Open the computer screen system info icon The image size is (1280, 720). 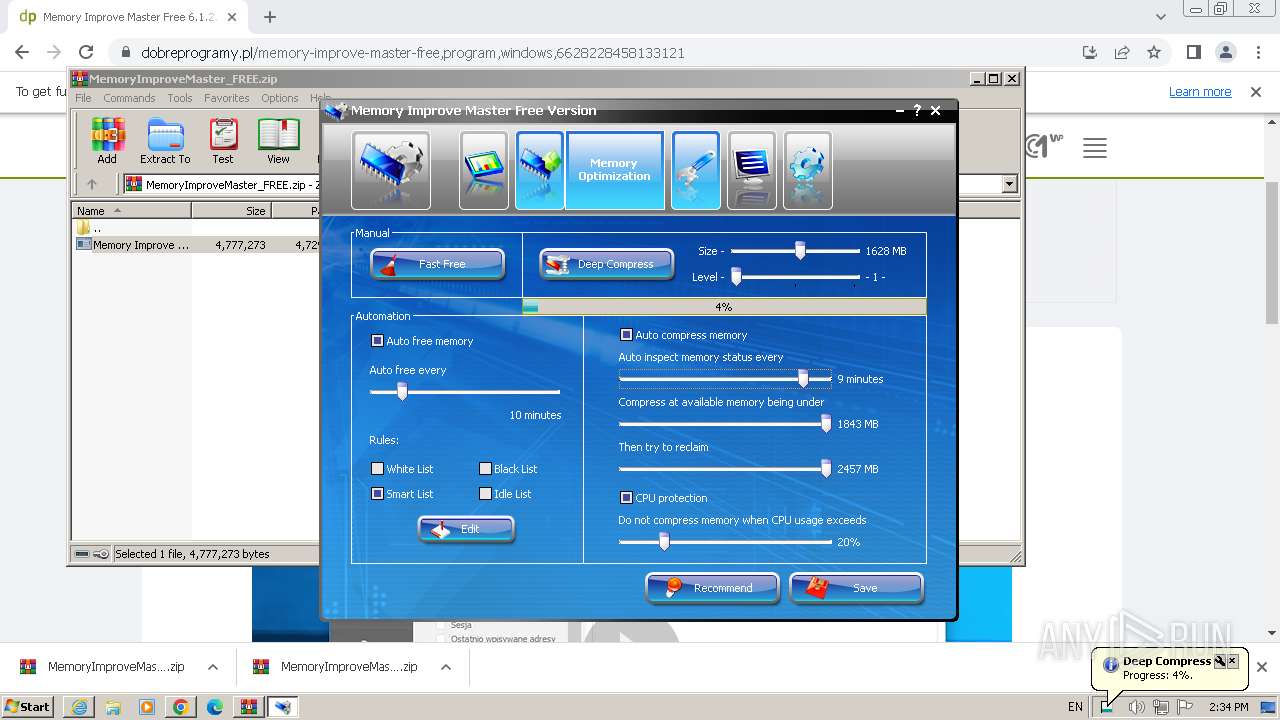pyautogui.click(x=752, y=170)
